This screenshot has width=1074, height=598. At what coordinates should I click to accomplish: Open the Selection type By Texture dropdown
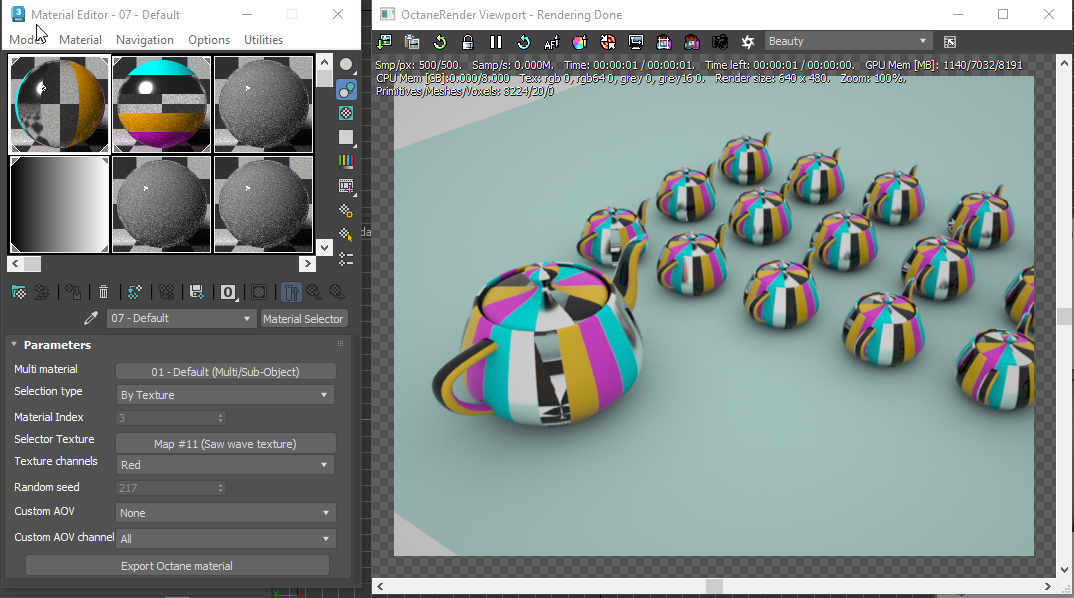pyautogui.click(x=225, y=395)
